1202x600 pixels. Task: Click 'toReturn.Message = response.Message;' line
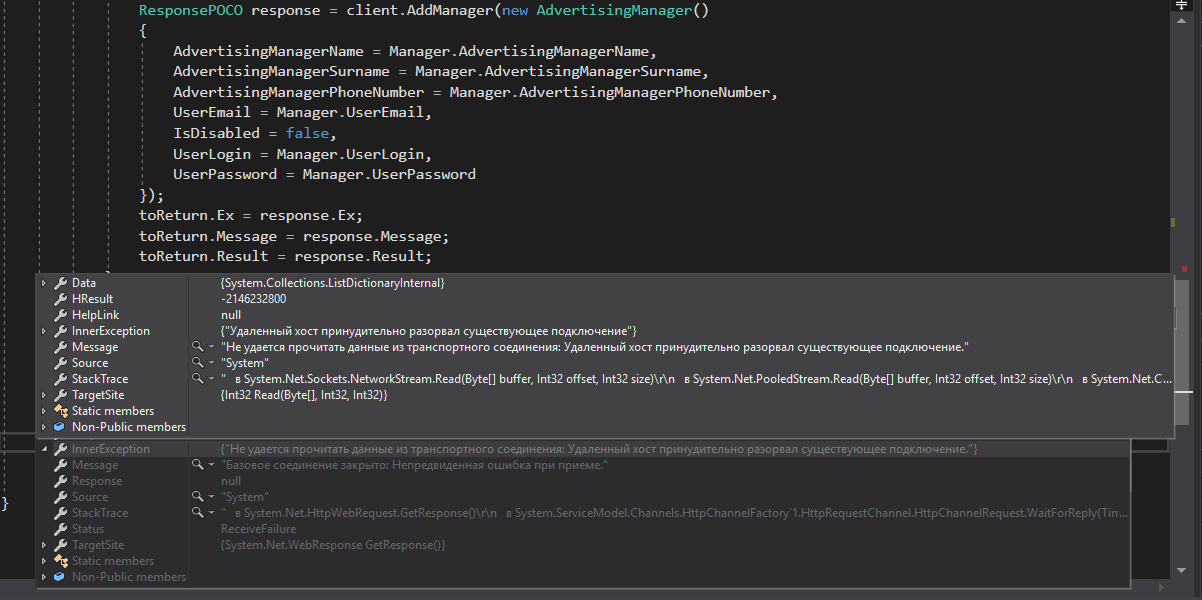tap(294, 236)
